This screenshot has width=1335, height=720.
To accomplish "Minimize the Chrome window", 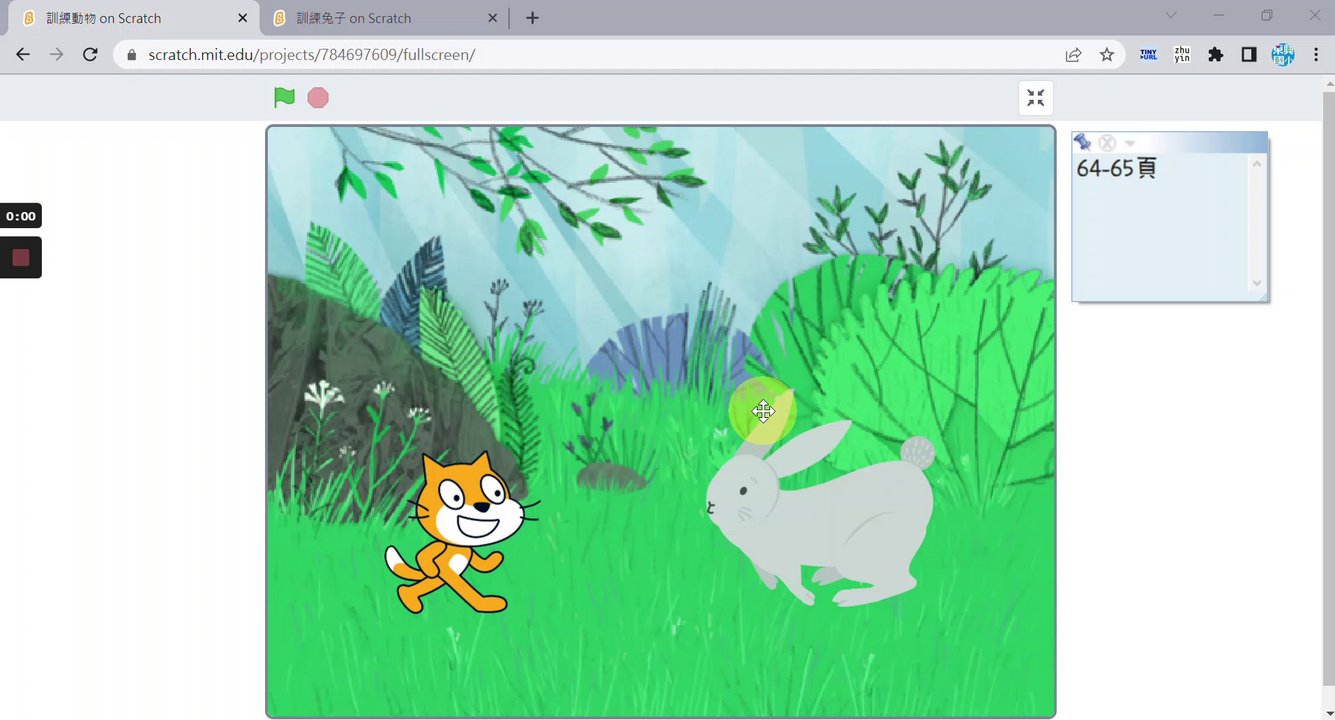I will [1218, 16].
